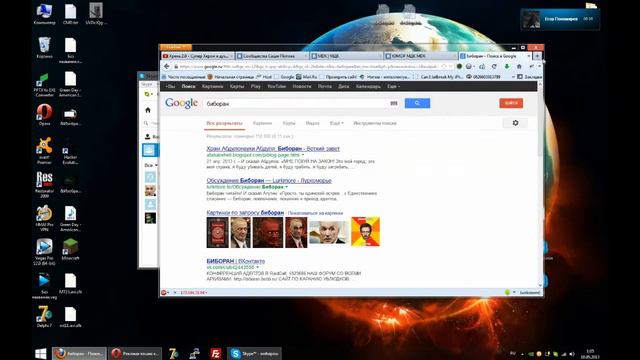Filter results by Видео
Screen dimensions: 640x360
click(x=312, y=123)
